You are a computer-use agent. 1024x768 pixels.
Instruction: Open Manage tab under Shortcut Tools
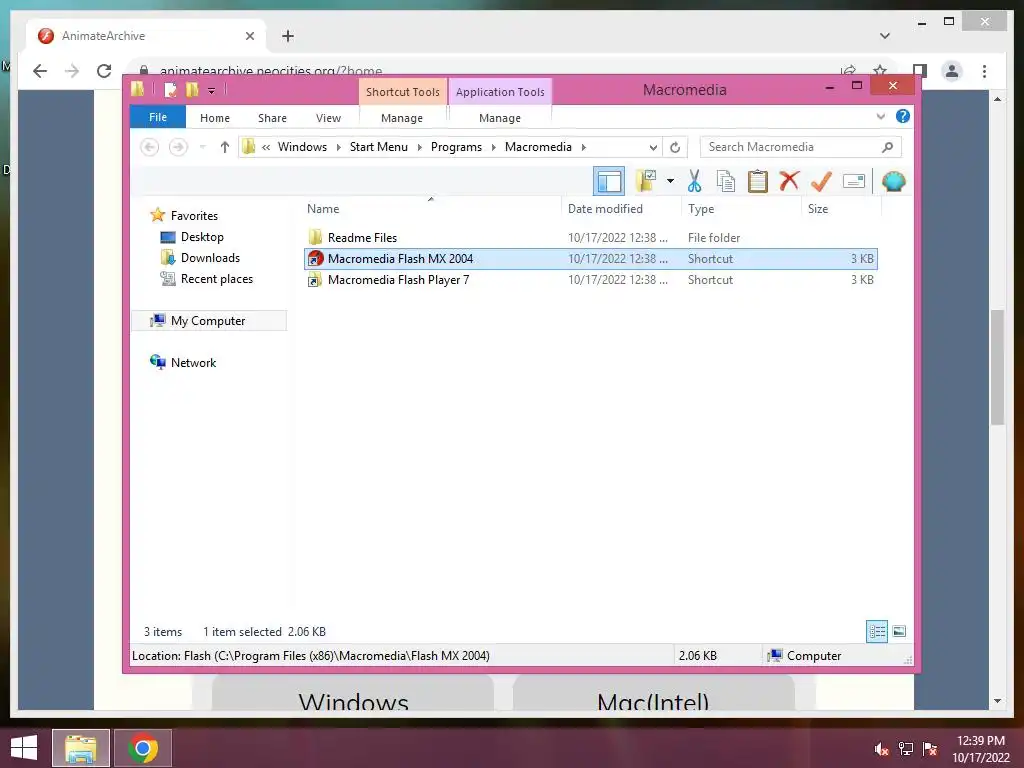point(402,118)
